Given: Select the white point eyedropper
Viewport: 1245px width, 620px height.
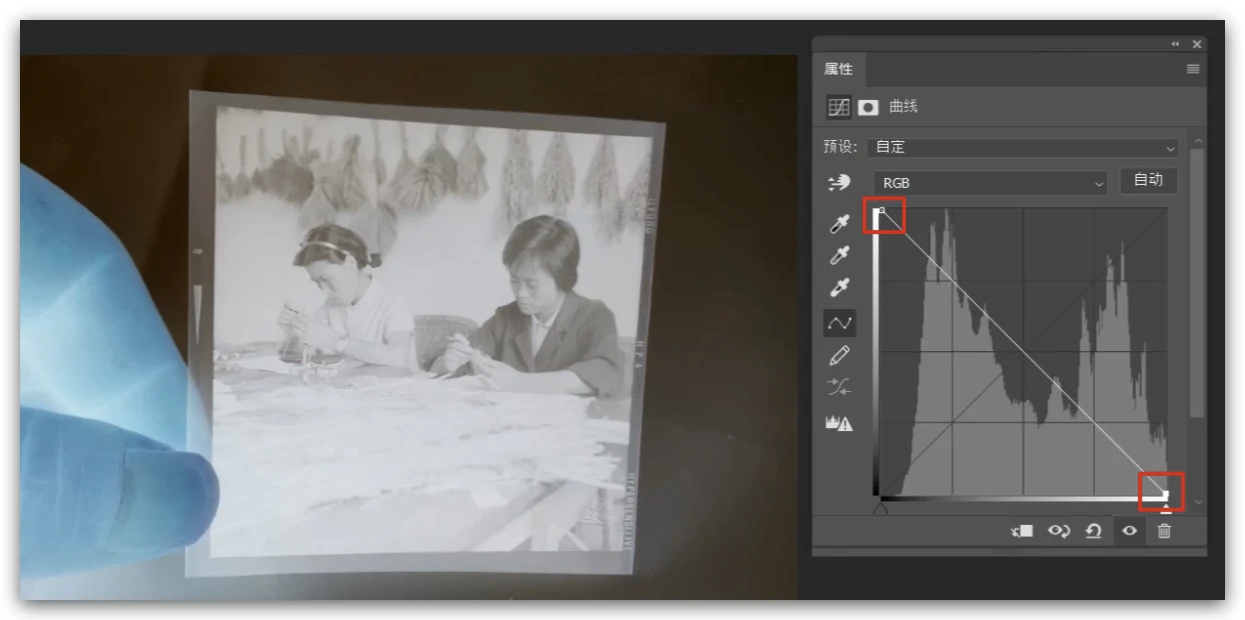Looking at the screenshot, I should [839, 289].
